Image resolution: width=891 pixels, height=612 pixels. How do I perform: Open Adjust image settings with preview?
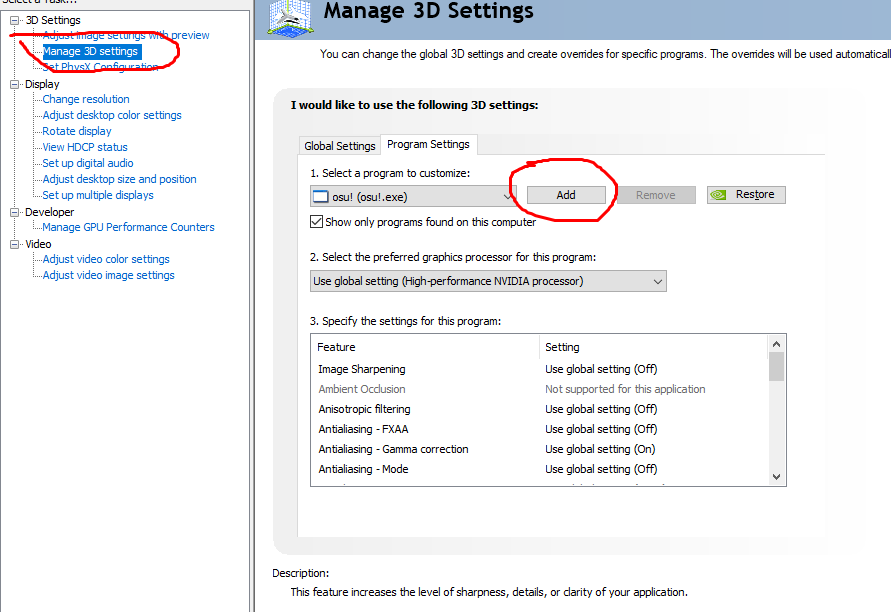click(126, 35)
